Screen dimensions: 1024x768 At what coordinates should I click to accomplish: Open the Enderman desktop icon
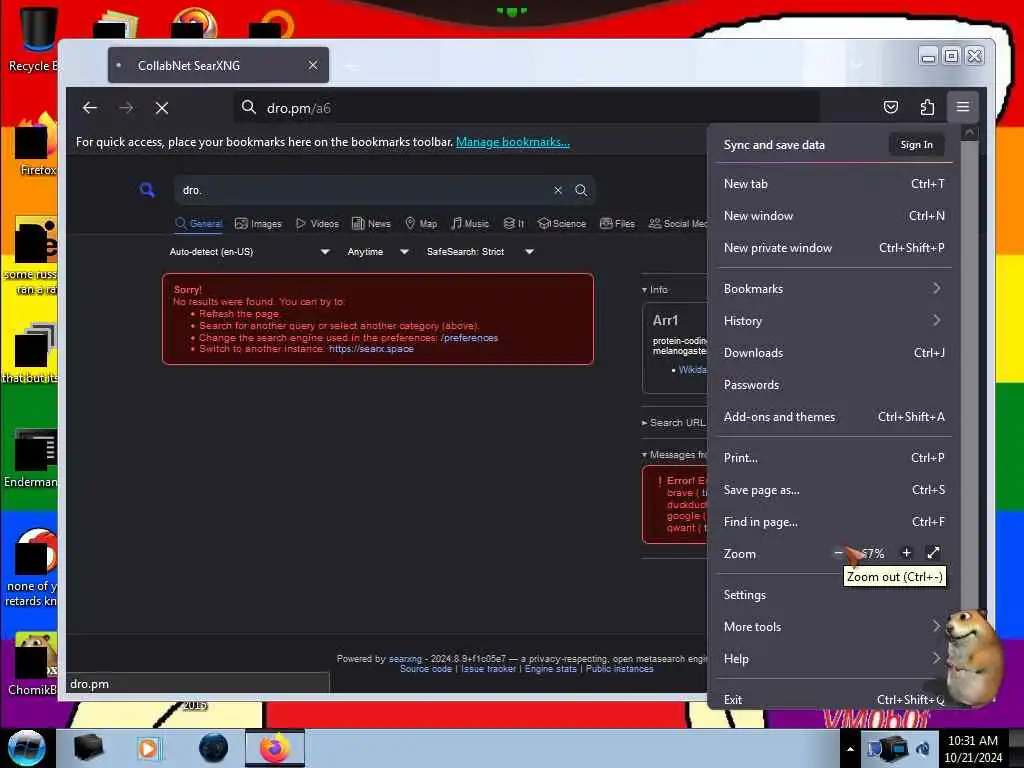tap(31, 457)
